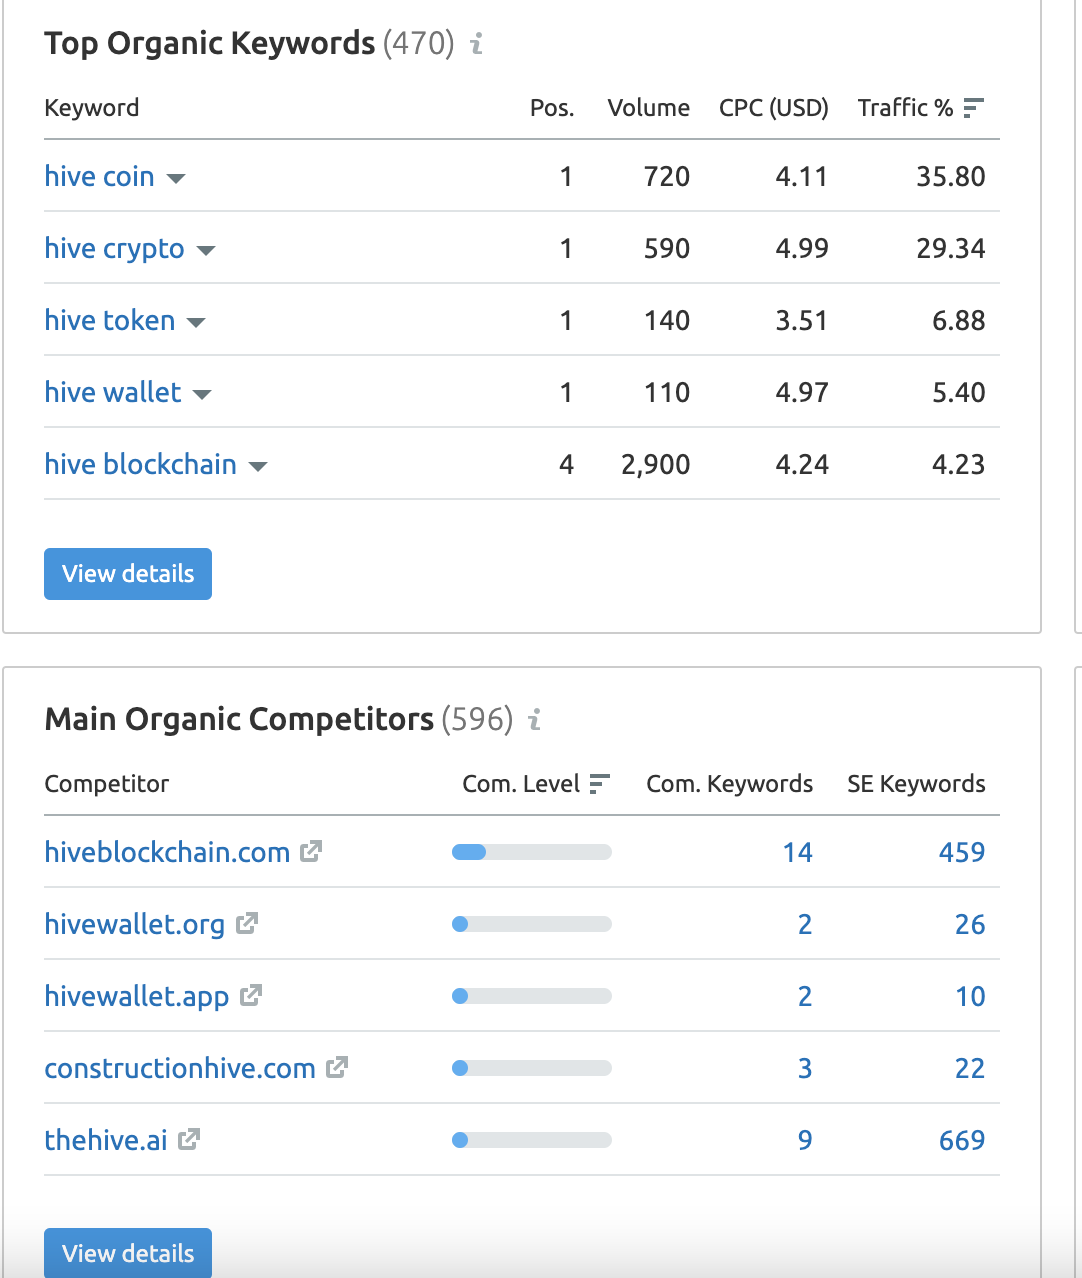Click SE keywords value 26

[x=970, y=924]
